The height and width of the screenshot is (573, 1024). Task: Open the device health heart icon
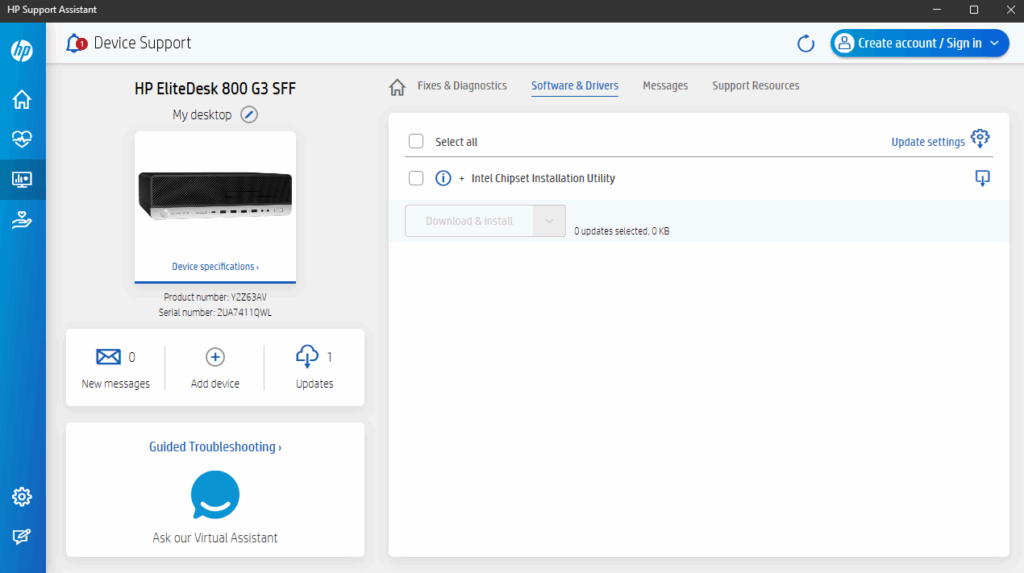coord(22,139)
